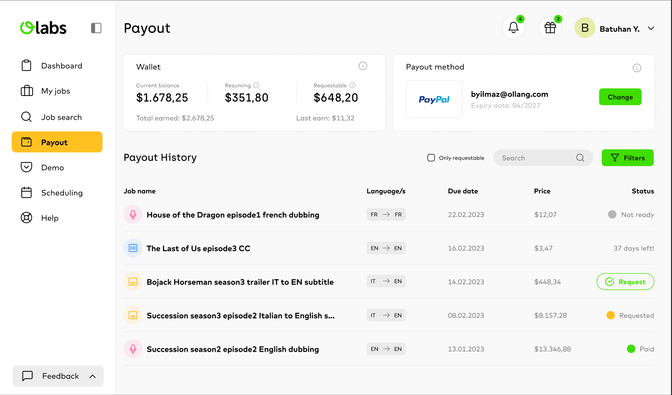Viewport: 672px width, 395px height.
Task: Click the Language/s column header
Action: (386, 191)
